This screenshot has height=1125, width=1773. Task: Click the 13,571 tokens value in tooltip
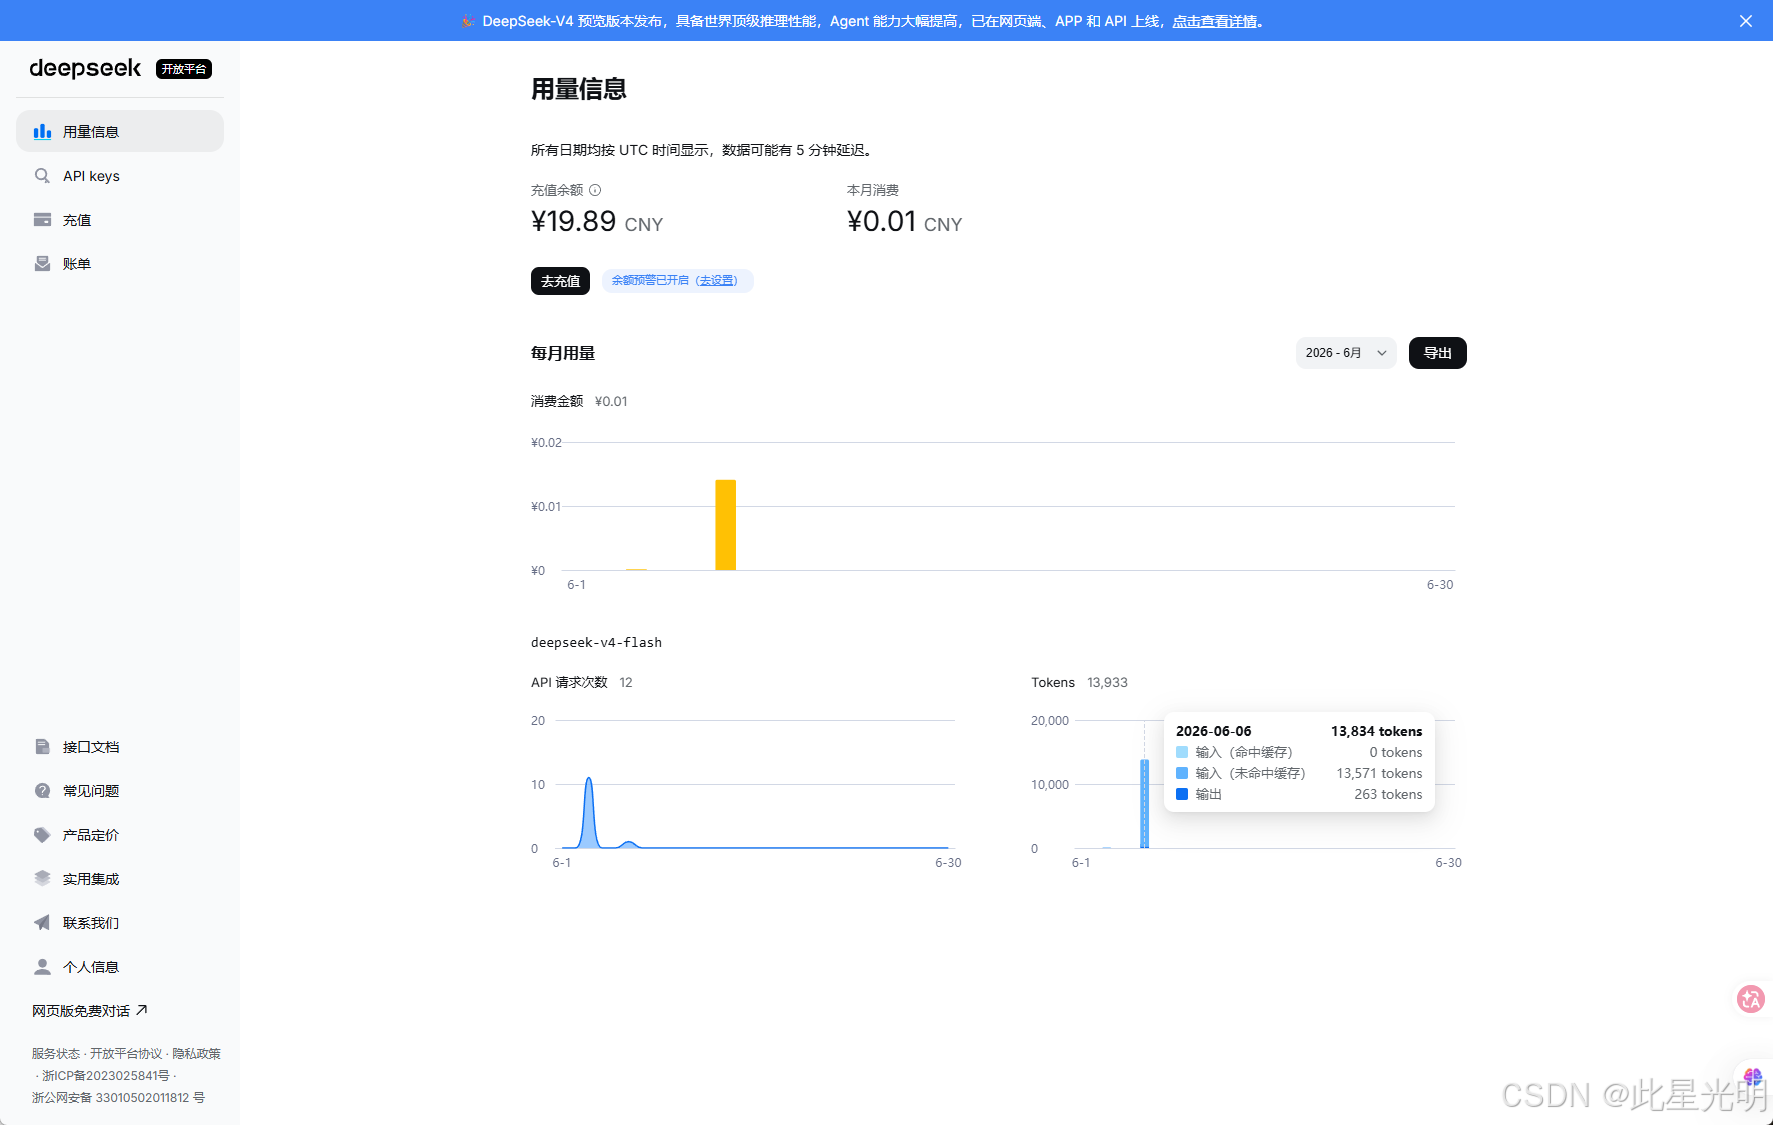click(x=1379, y=773)
